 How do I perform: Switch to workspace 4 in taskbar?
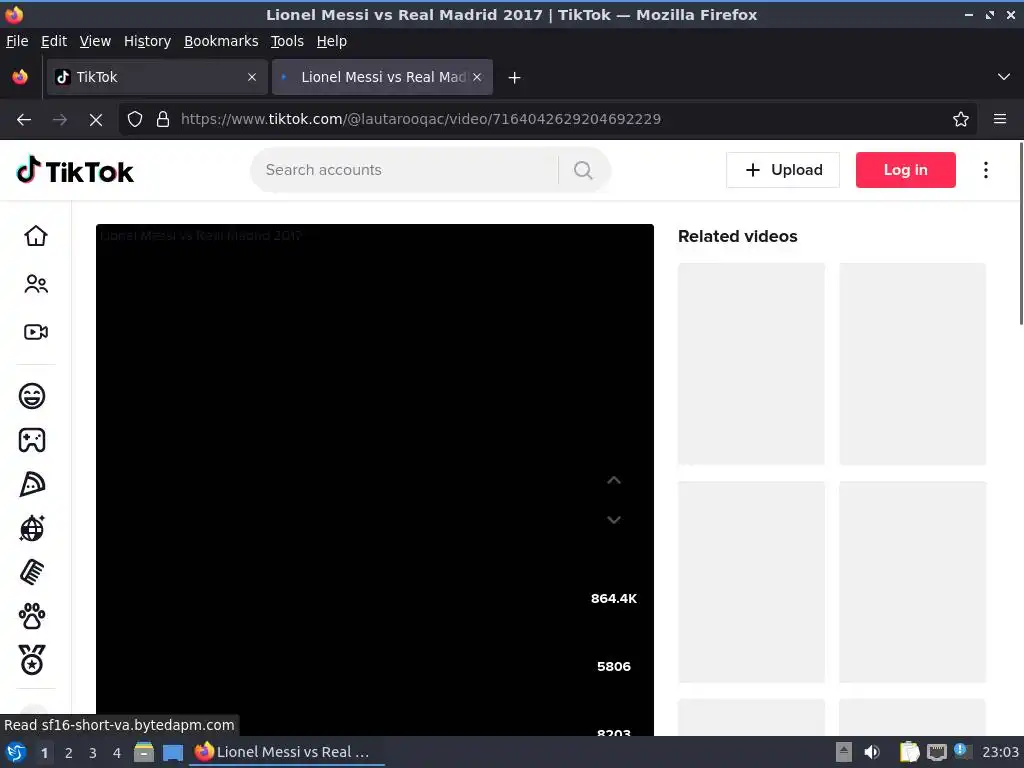point(117,753)
